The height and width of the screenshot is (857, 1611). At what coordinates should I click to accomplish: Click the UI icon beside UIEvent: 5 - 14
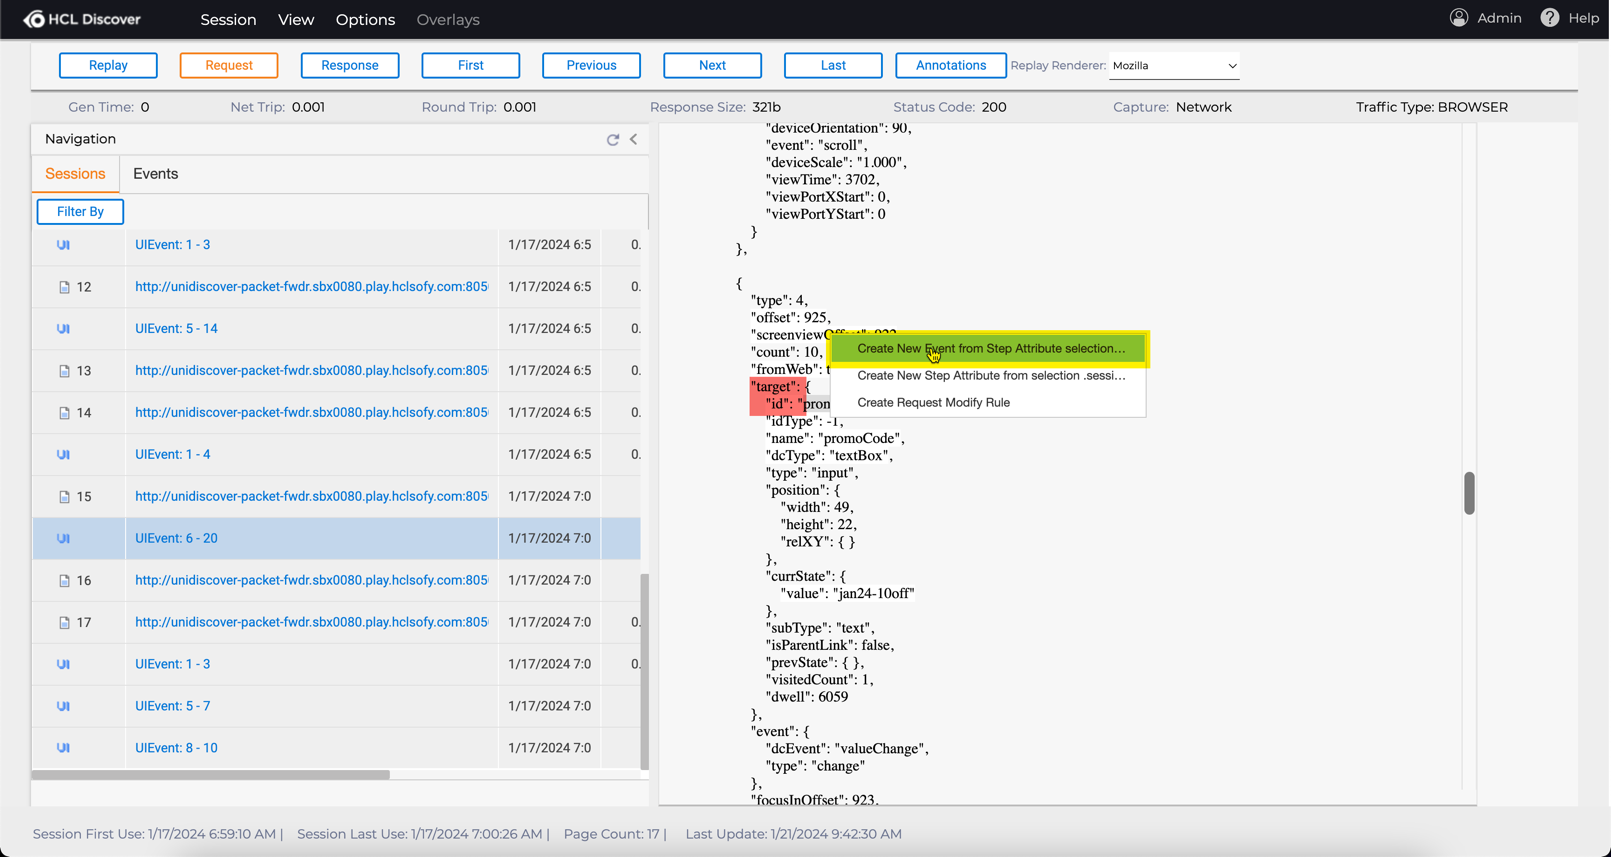pyautogui.click(x=63, y=329)
